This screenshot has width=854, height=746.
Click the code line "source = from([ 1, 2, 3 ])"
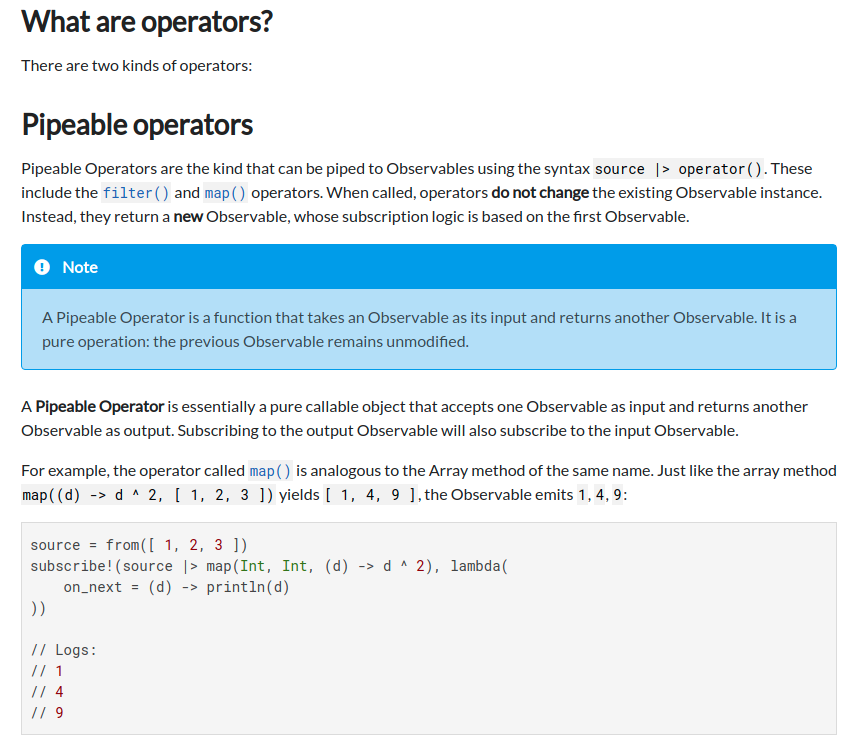(x=139, y=545)
